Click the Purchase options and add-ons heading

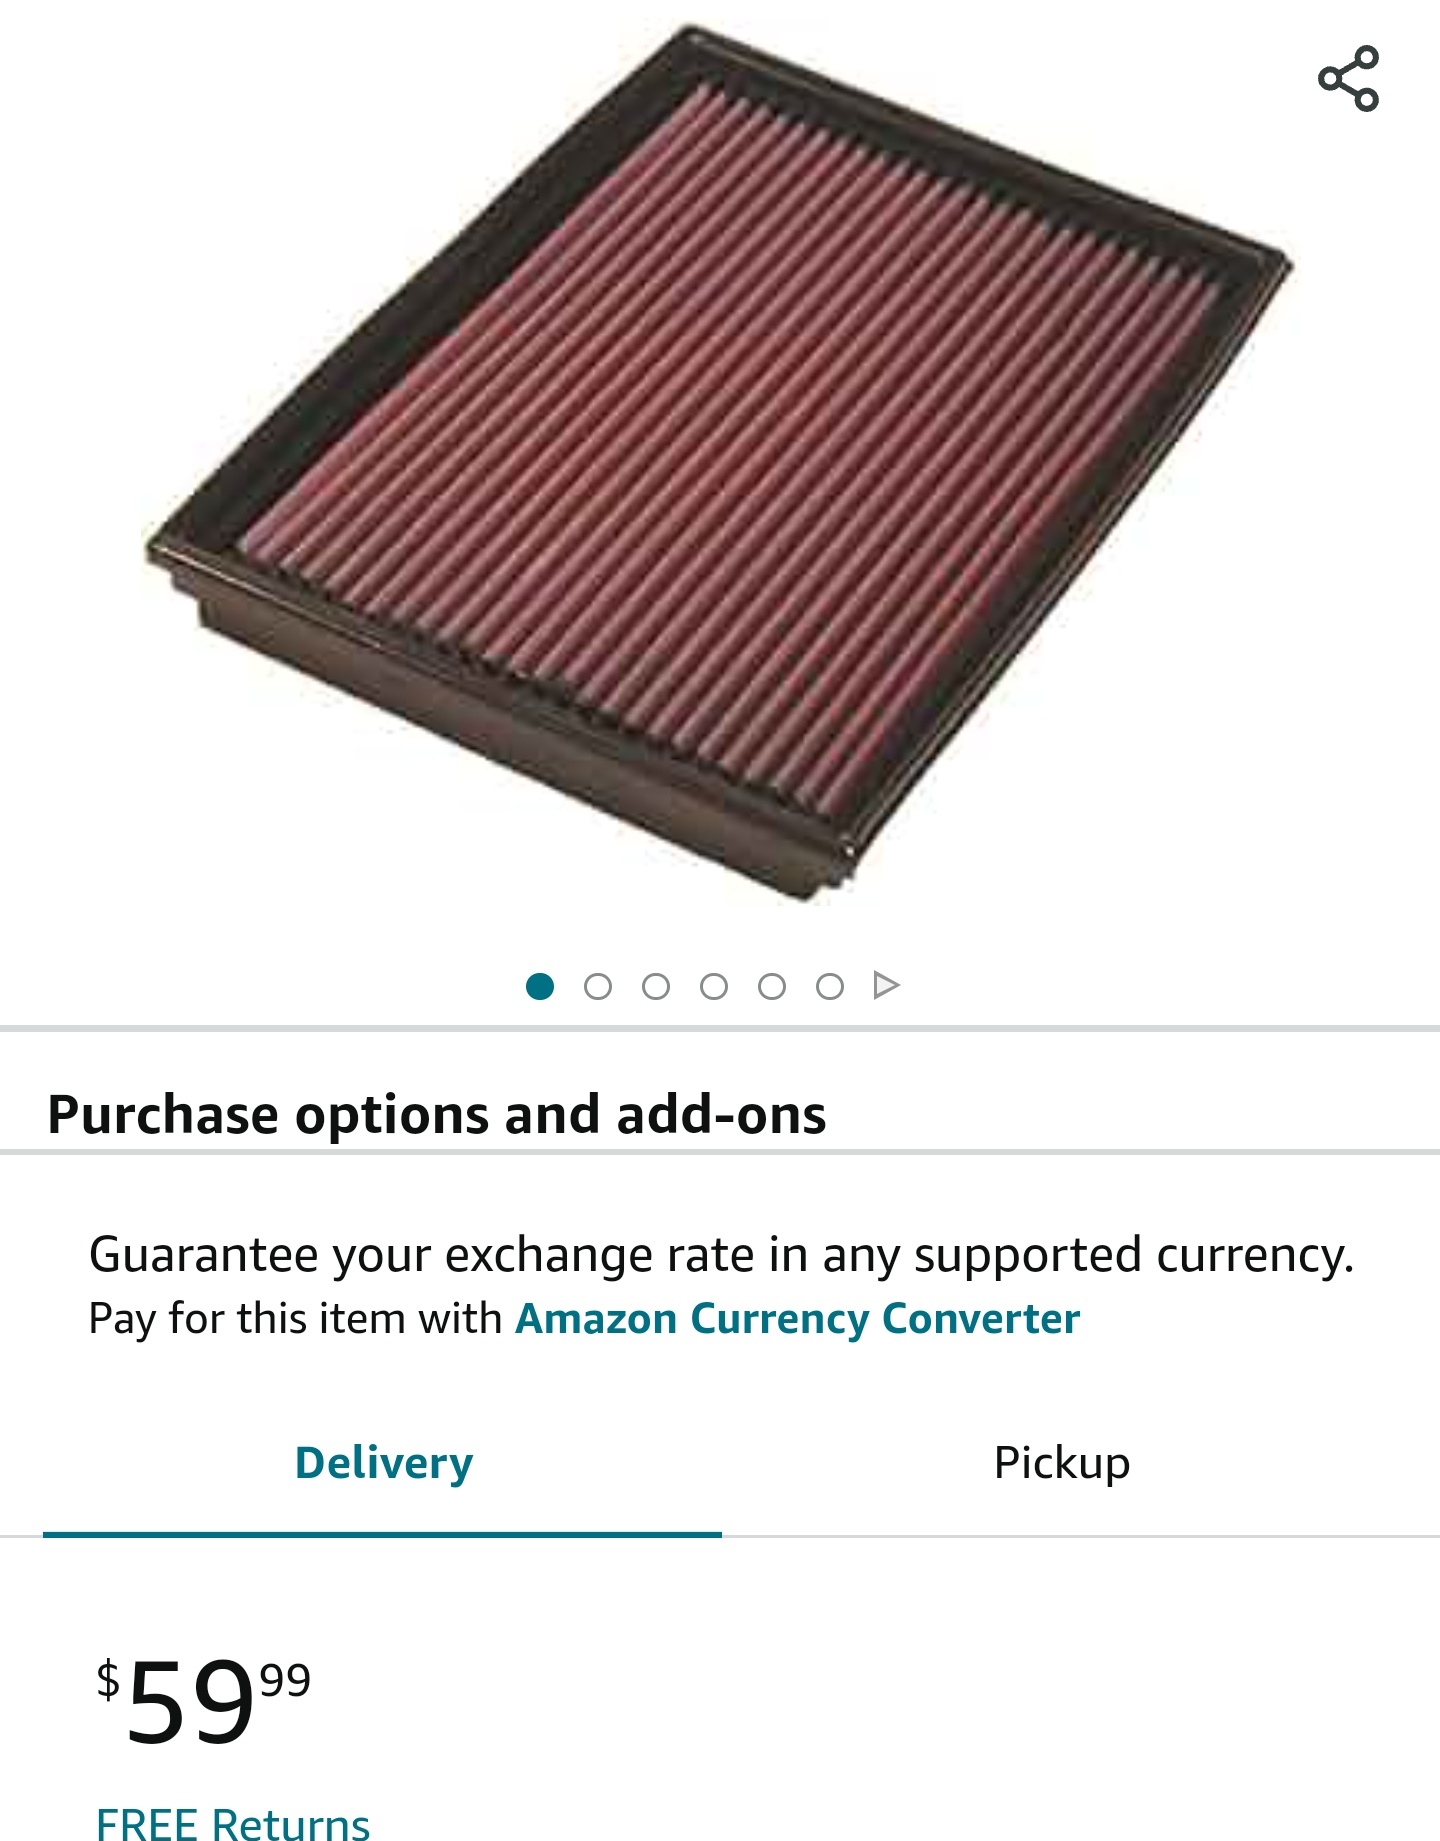(437, 1114)
